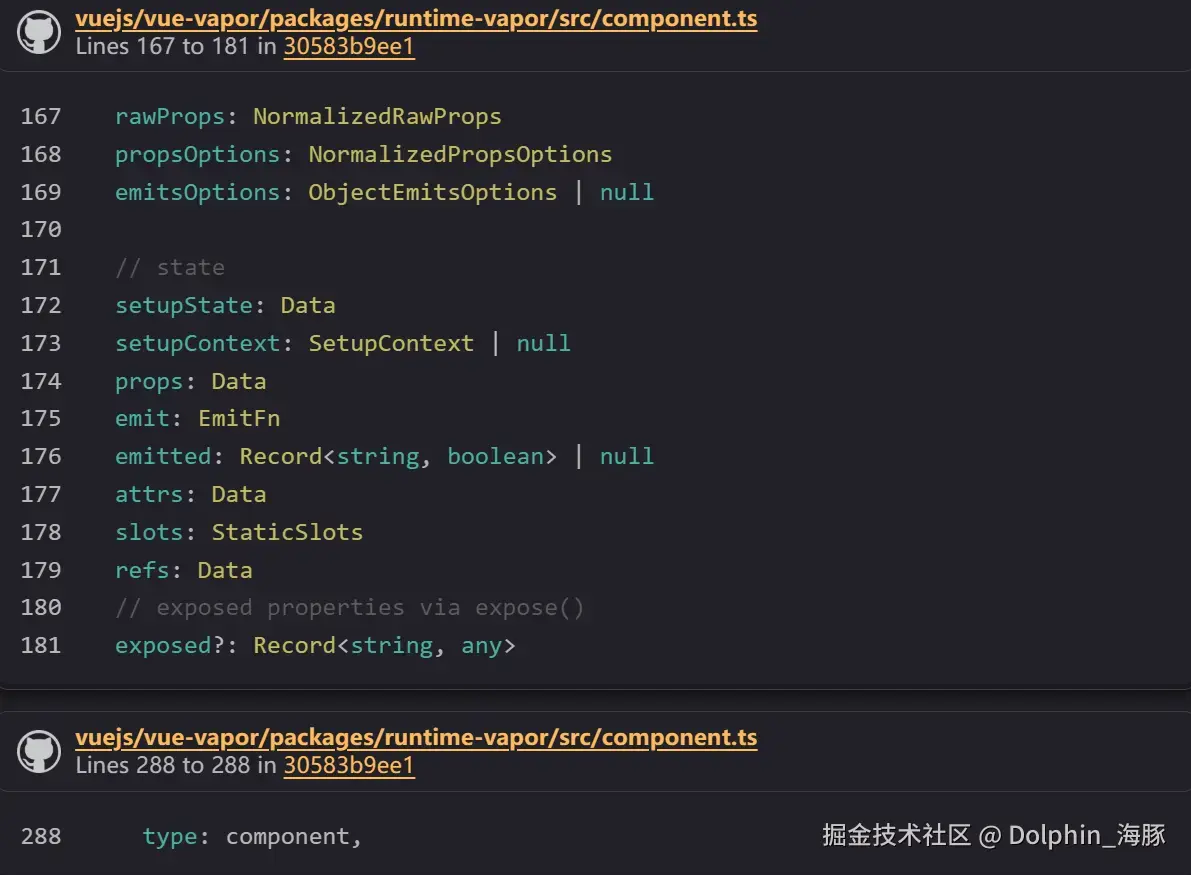Select line number 174
1191x875 pixels.
[x=40, y=381]
